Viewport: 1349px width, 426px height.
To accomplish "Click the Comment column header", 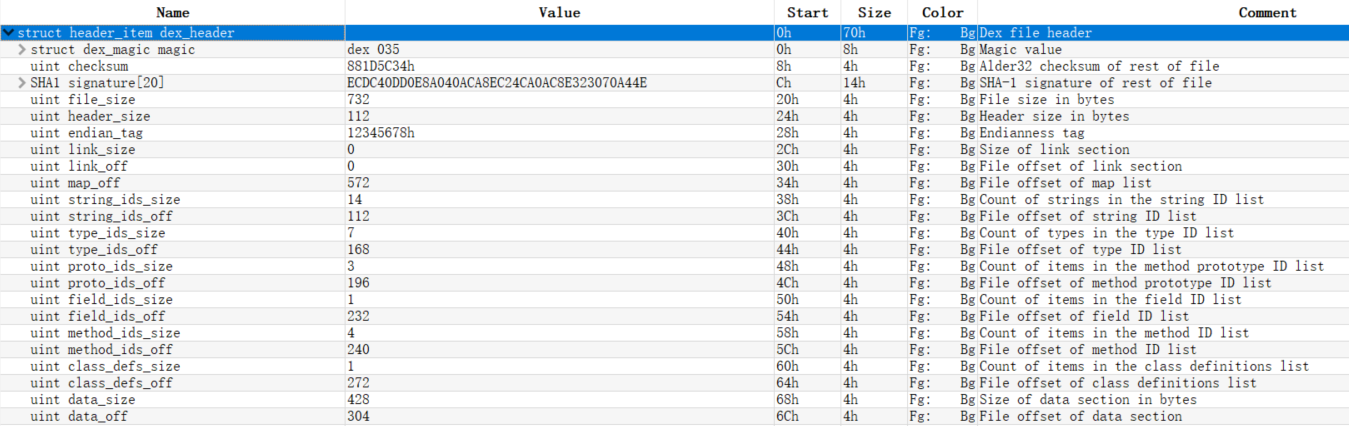I will tap(1267, 13).
